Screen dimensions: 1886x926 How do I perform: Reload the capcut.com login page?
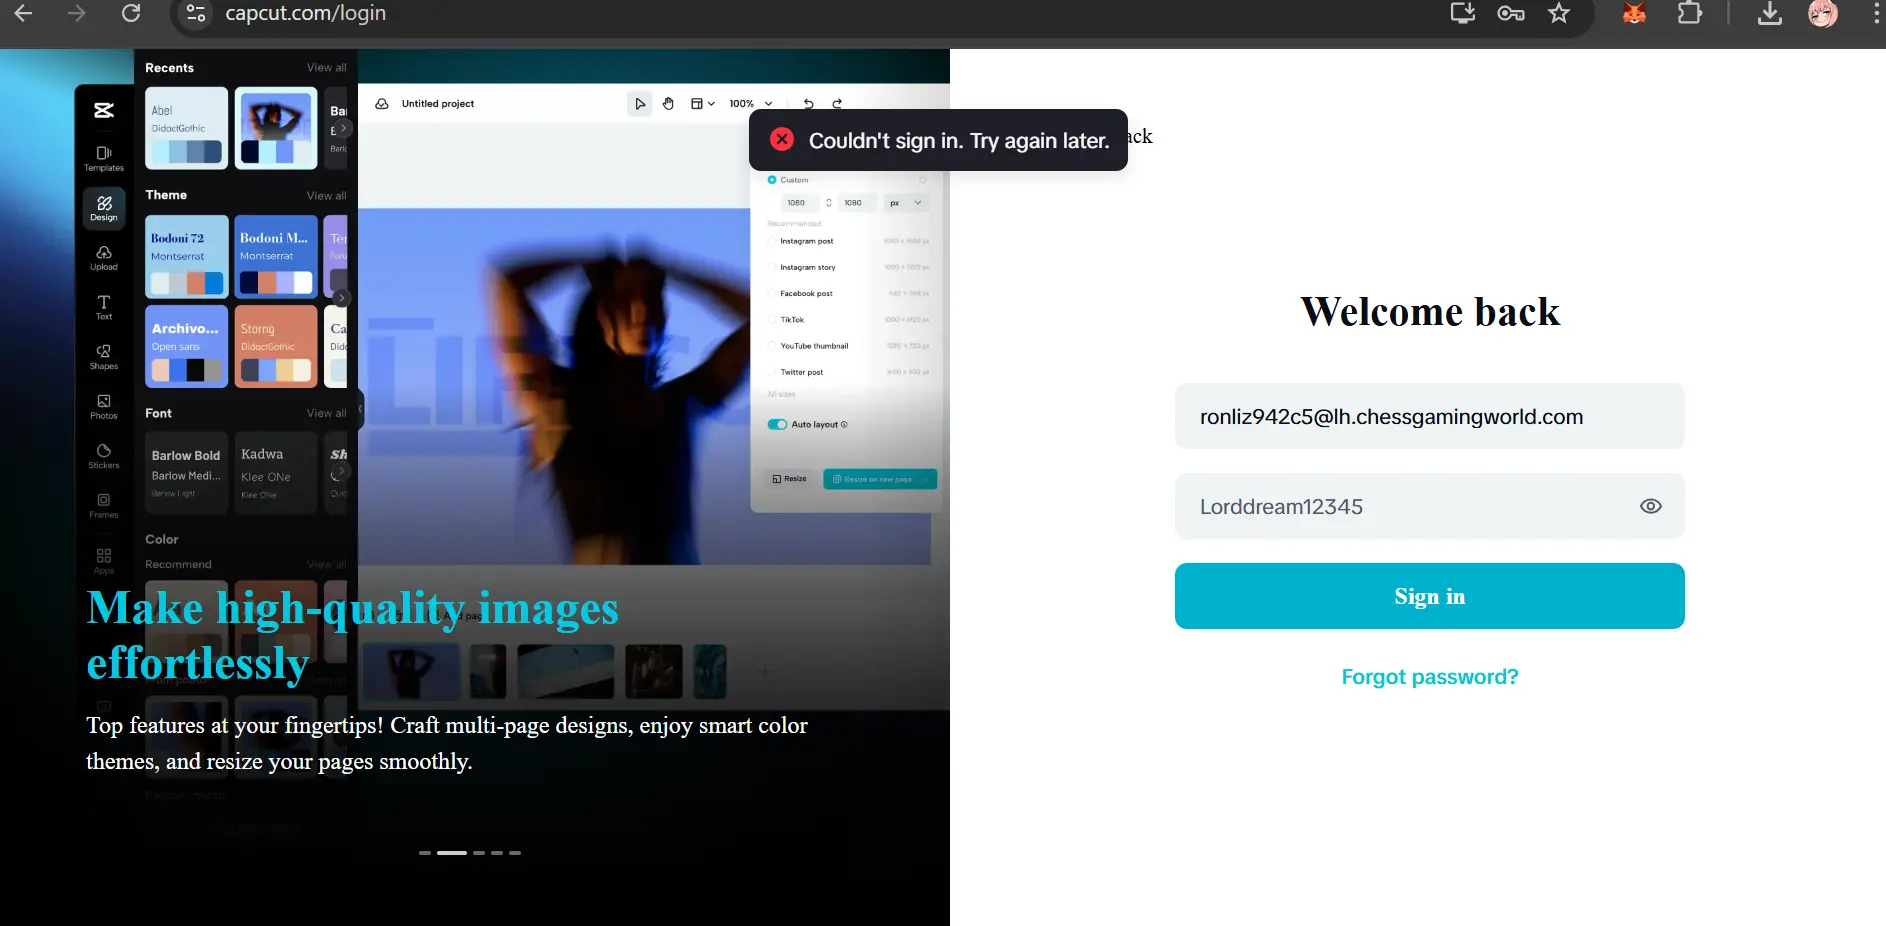131,13
